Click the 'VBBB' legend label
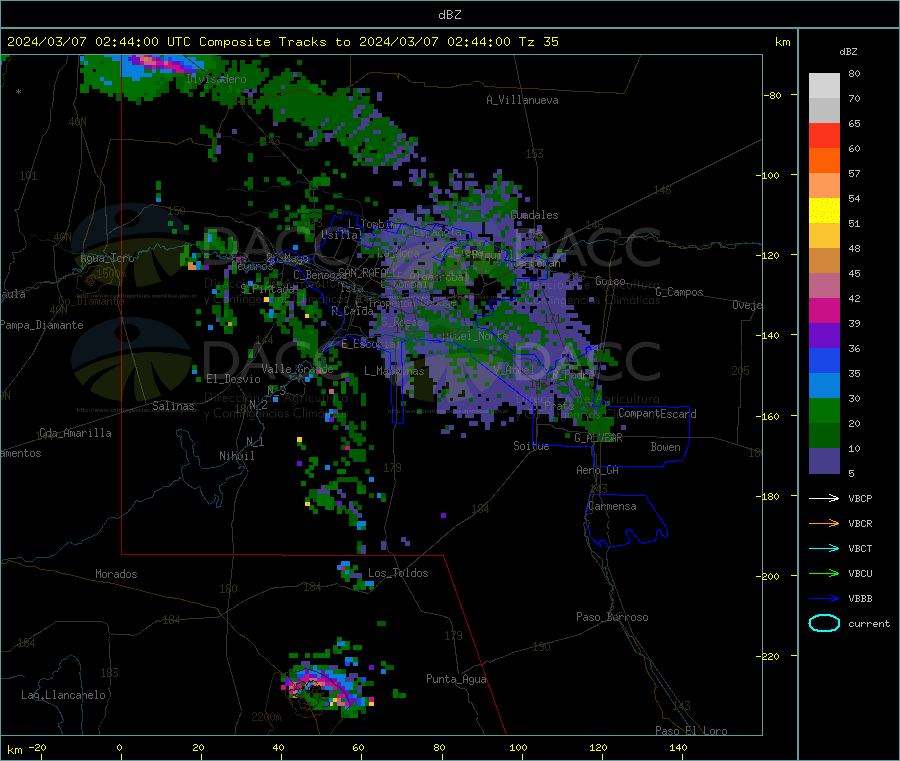The width and height of the screenshot is (900, 761). [860, 599]
